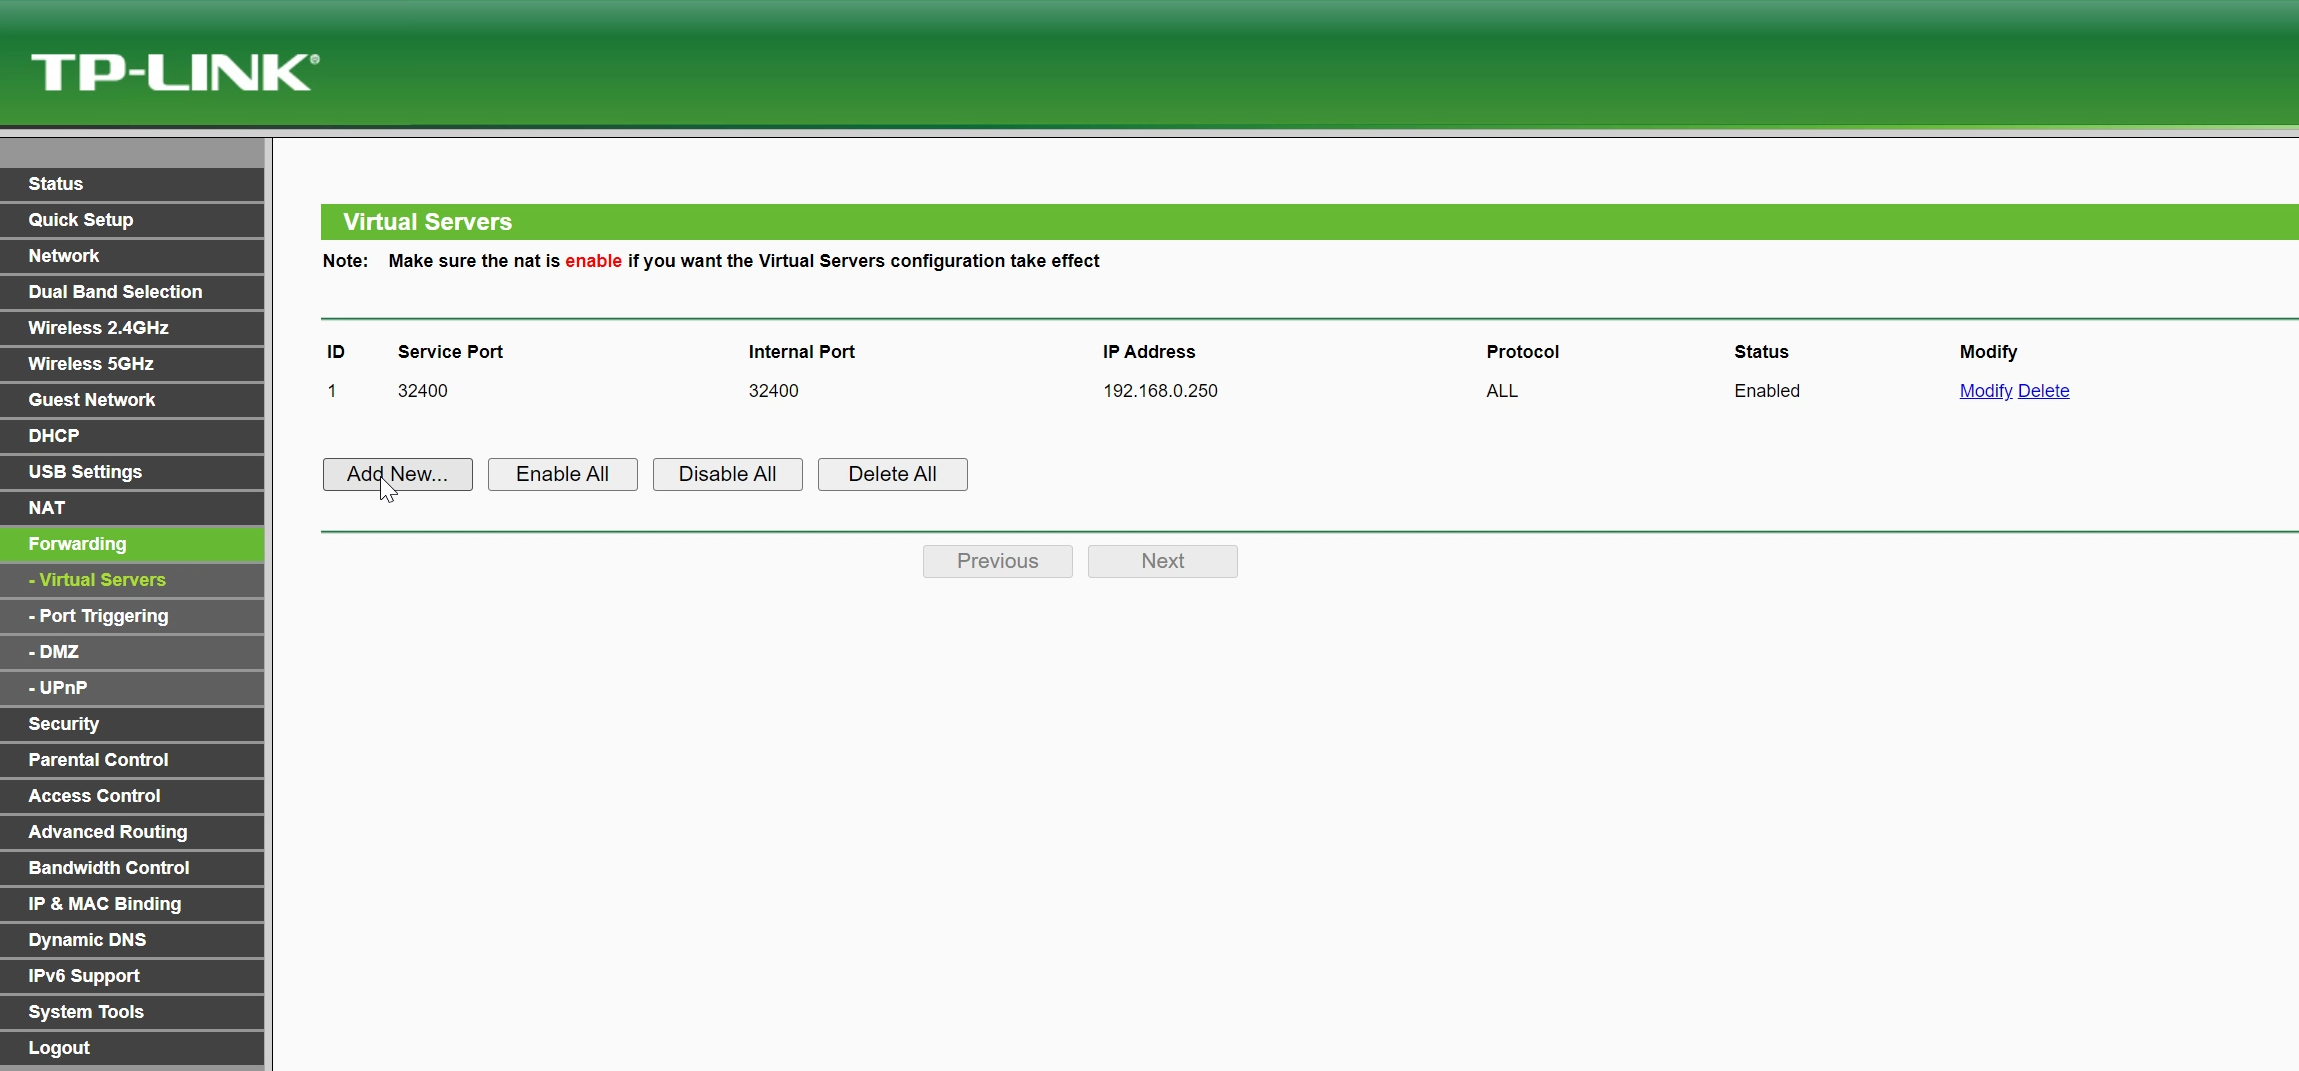Click the red 'enable' word in note
Image resolution: width=2299 pixels, height=1071 pixels.
point(593,261)
